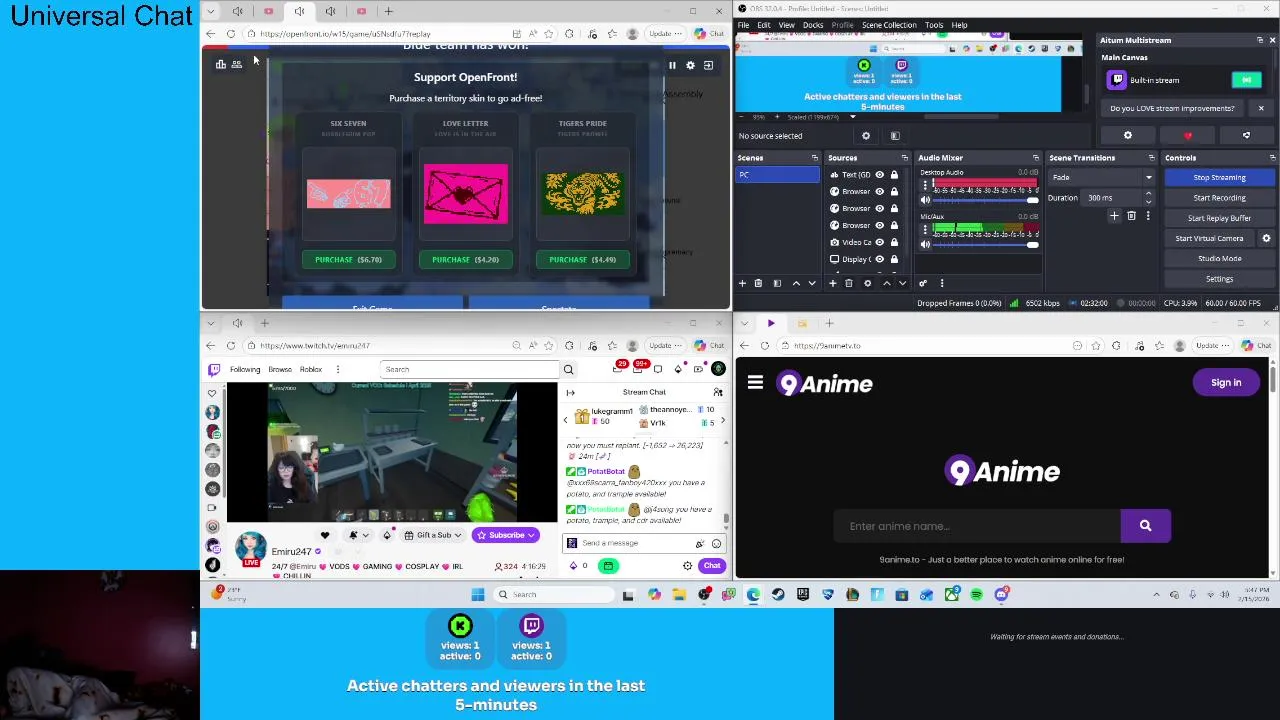Select the Love Letter skin thumbnail
Screen dimensions: 1280x720
coord(465,194)
